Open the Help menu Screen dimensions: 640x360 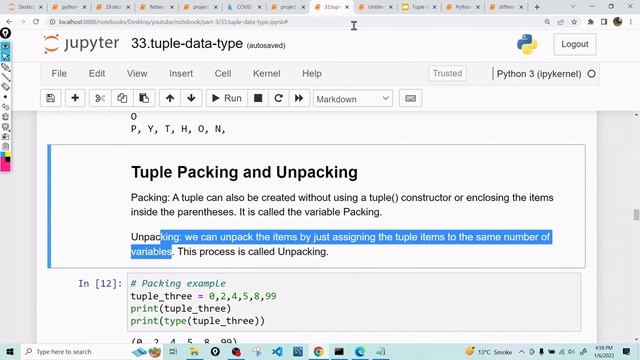[x=312, y=73]
